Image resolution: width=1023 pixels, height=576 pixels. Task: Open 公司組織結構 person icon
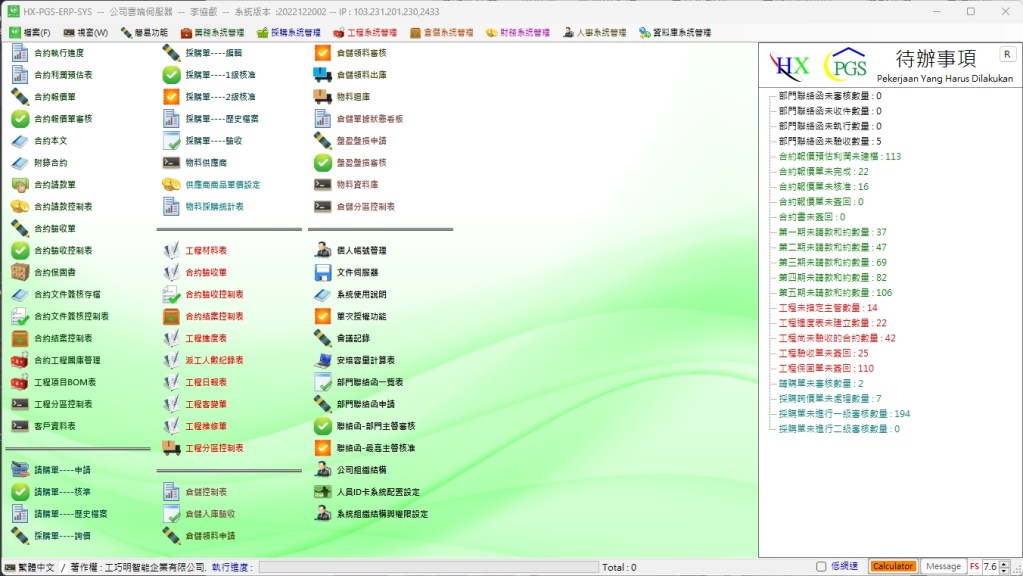pyautogui.click(x=322, y=468)
